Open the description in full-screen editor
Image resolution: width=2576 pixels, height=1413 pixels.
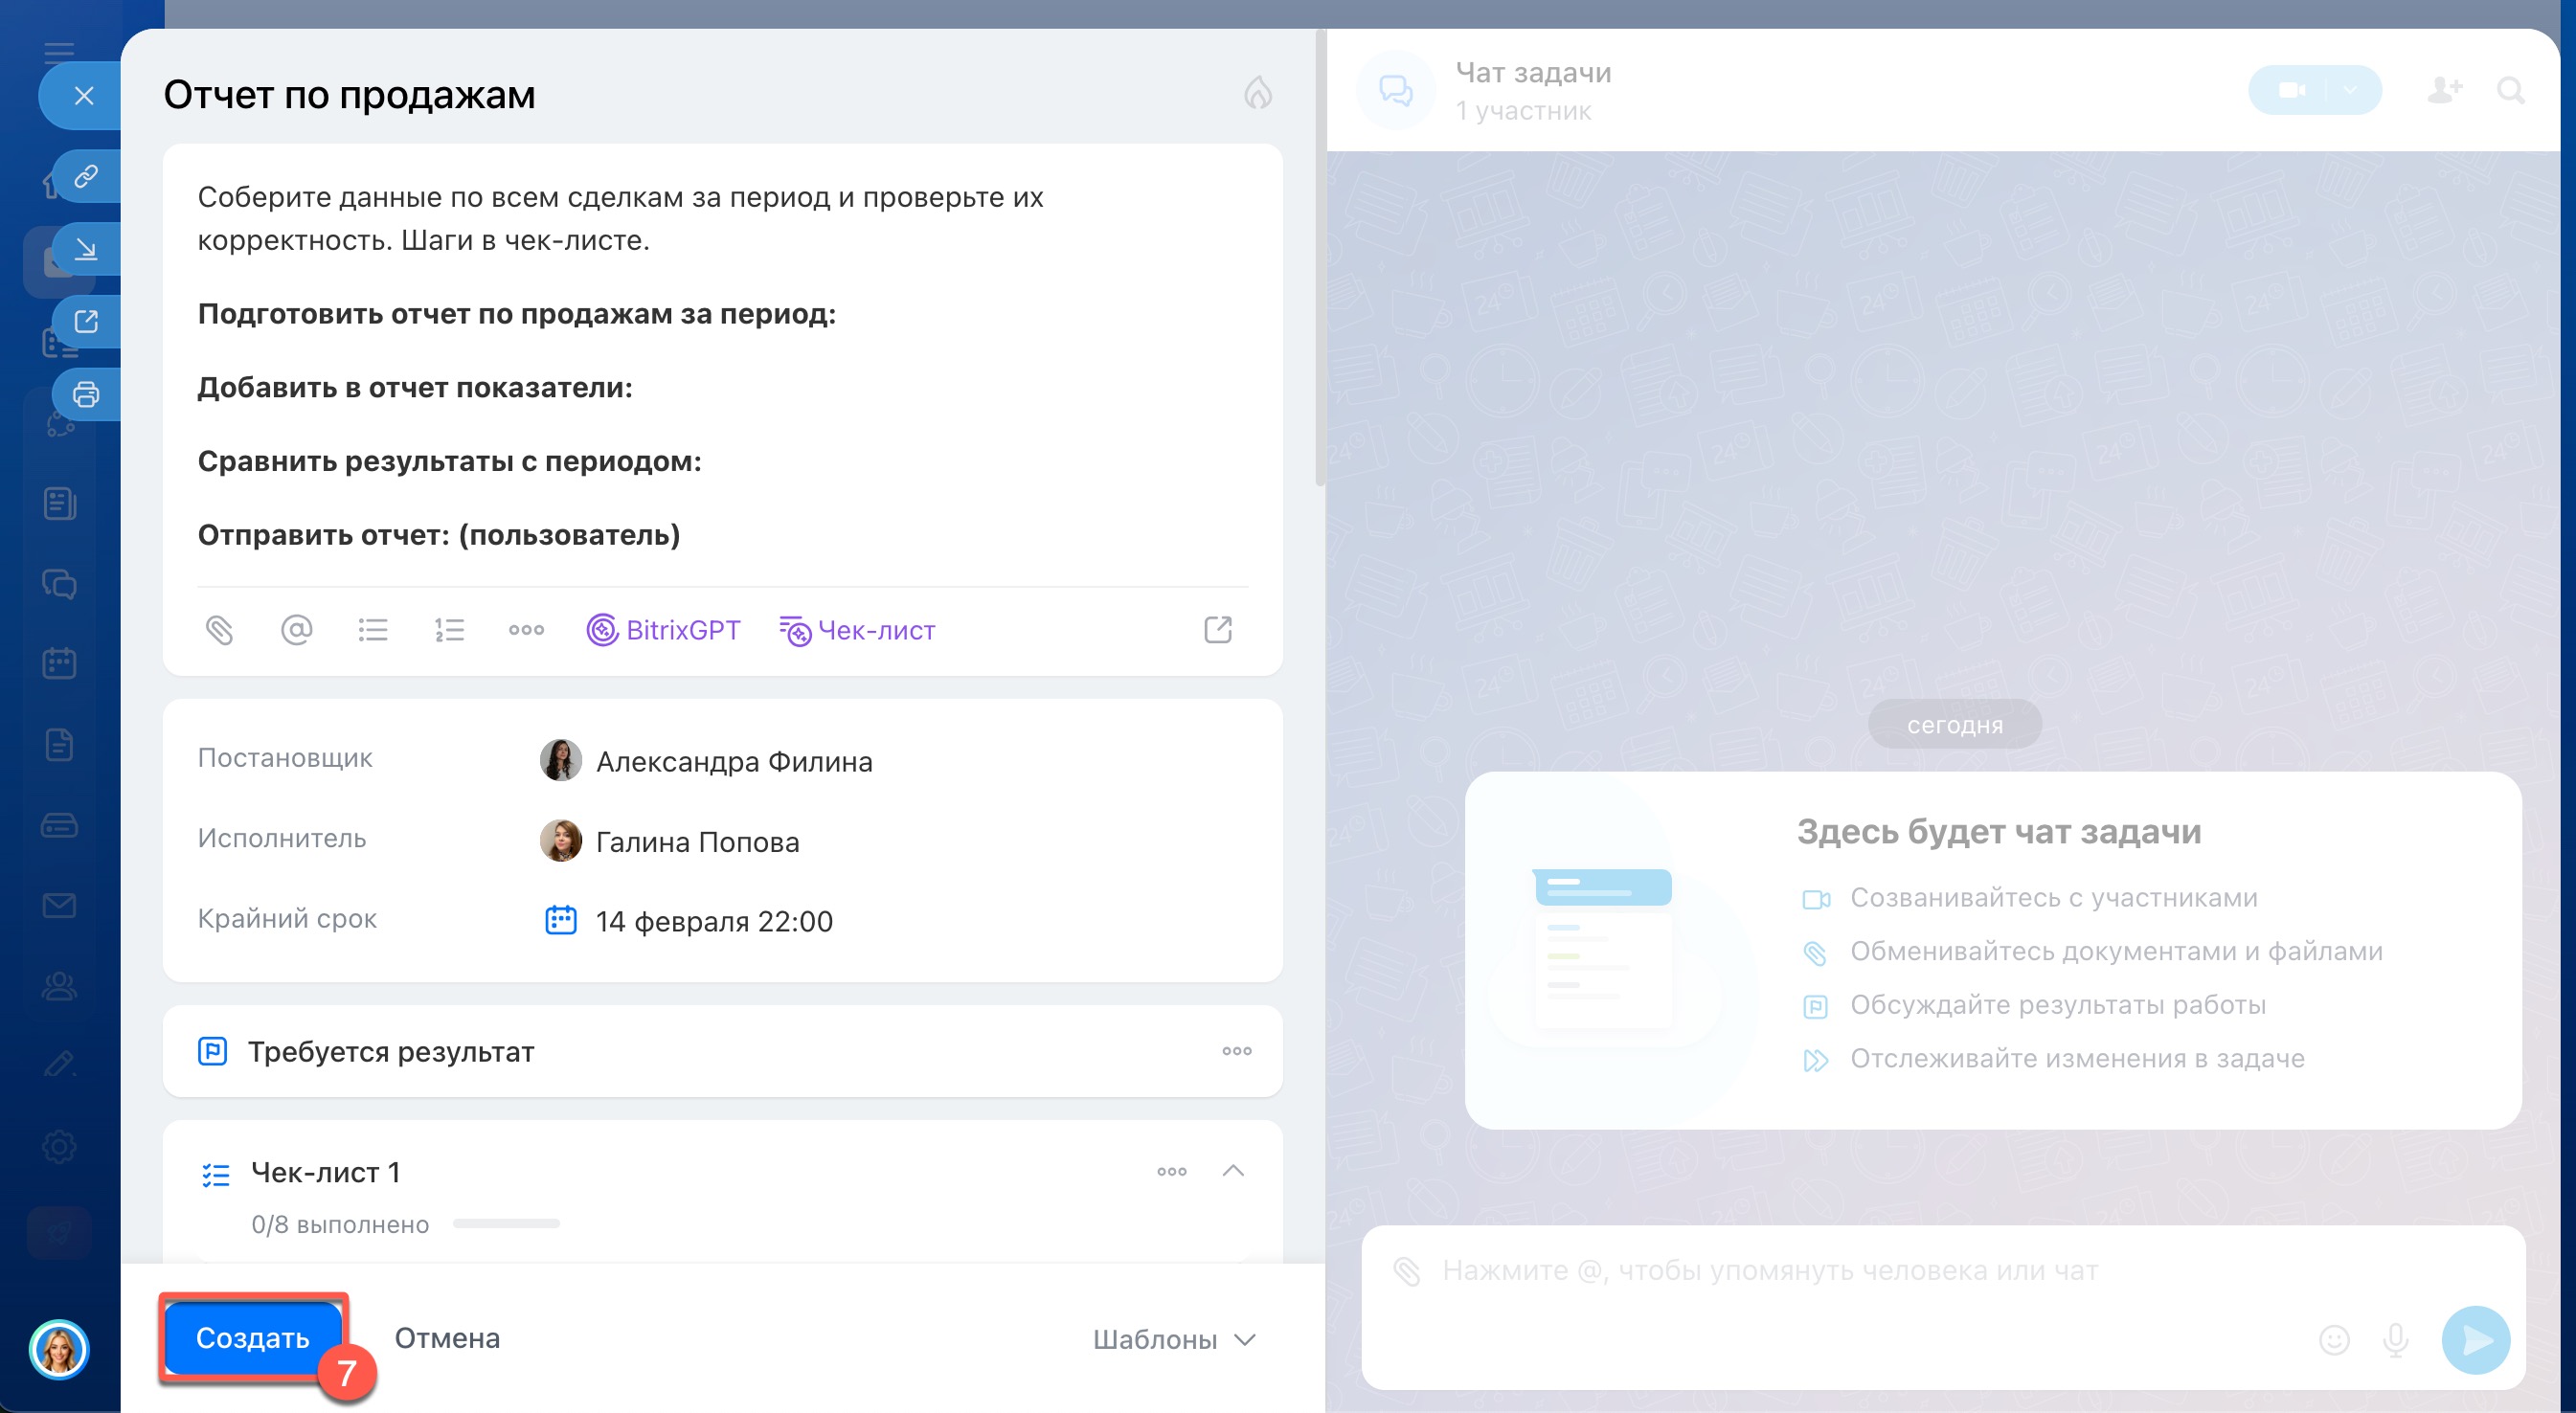click(1217, 630)
